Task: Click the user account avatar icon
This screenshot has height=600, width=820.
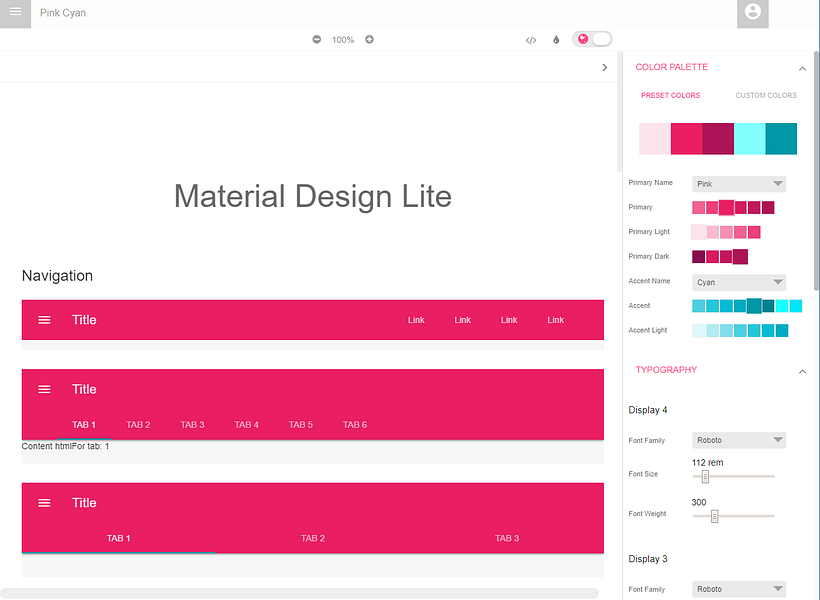Action: pos(753,13)
